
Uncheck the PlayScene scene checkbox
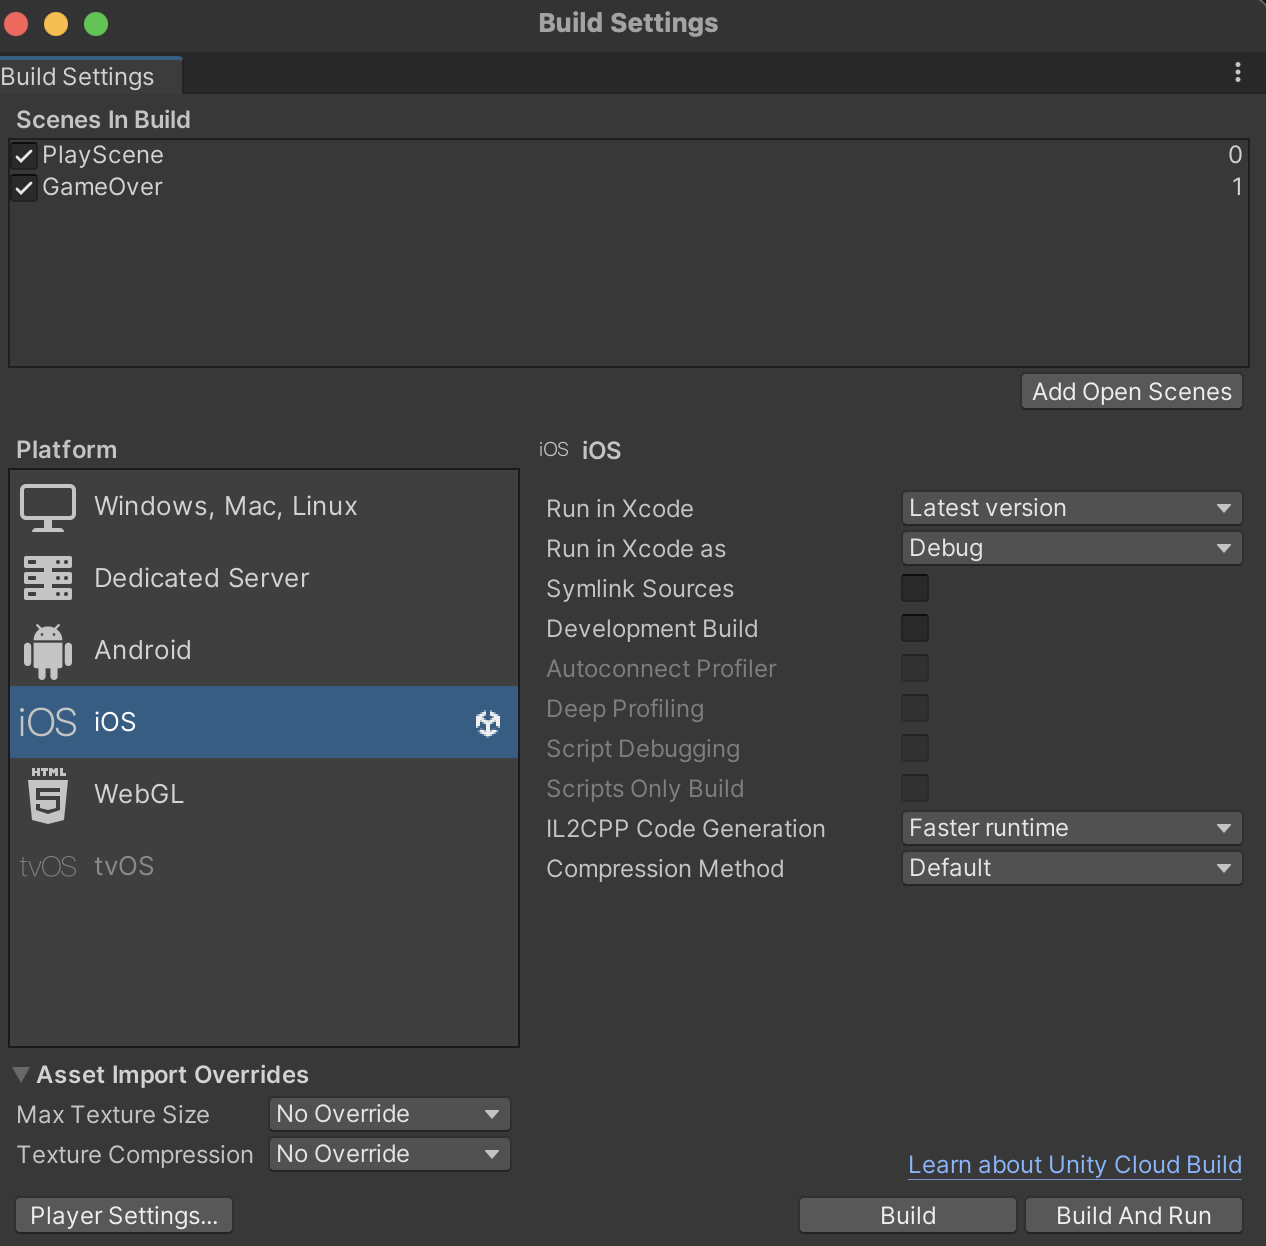[x=24, y=156]
